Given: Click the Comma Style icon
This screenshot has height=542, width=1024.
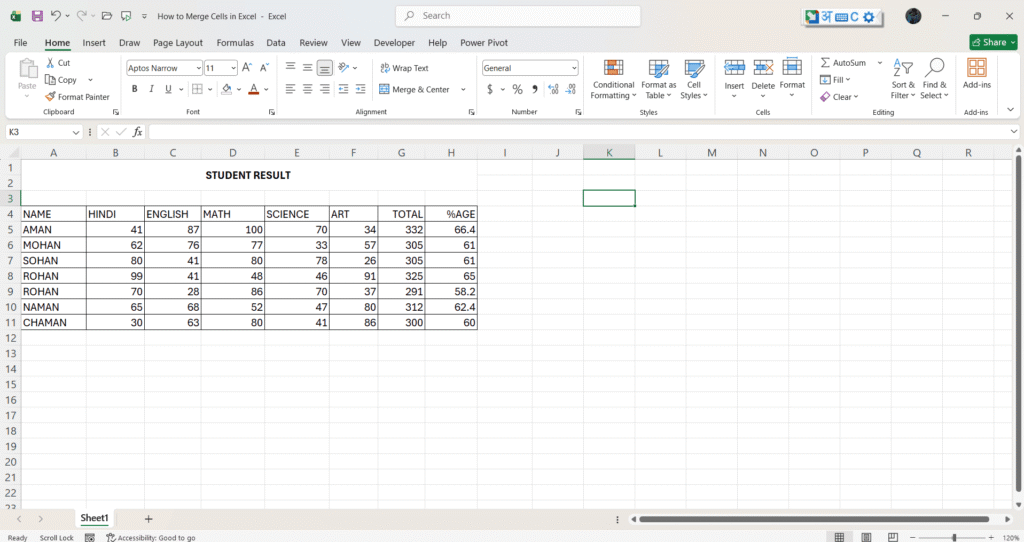Looking at the screenshot, I should point(535,89).
